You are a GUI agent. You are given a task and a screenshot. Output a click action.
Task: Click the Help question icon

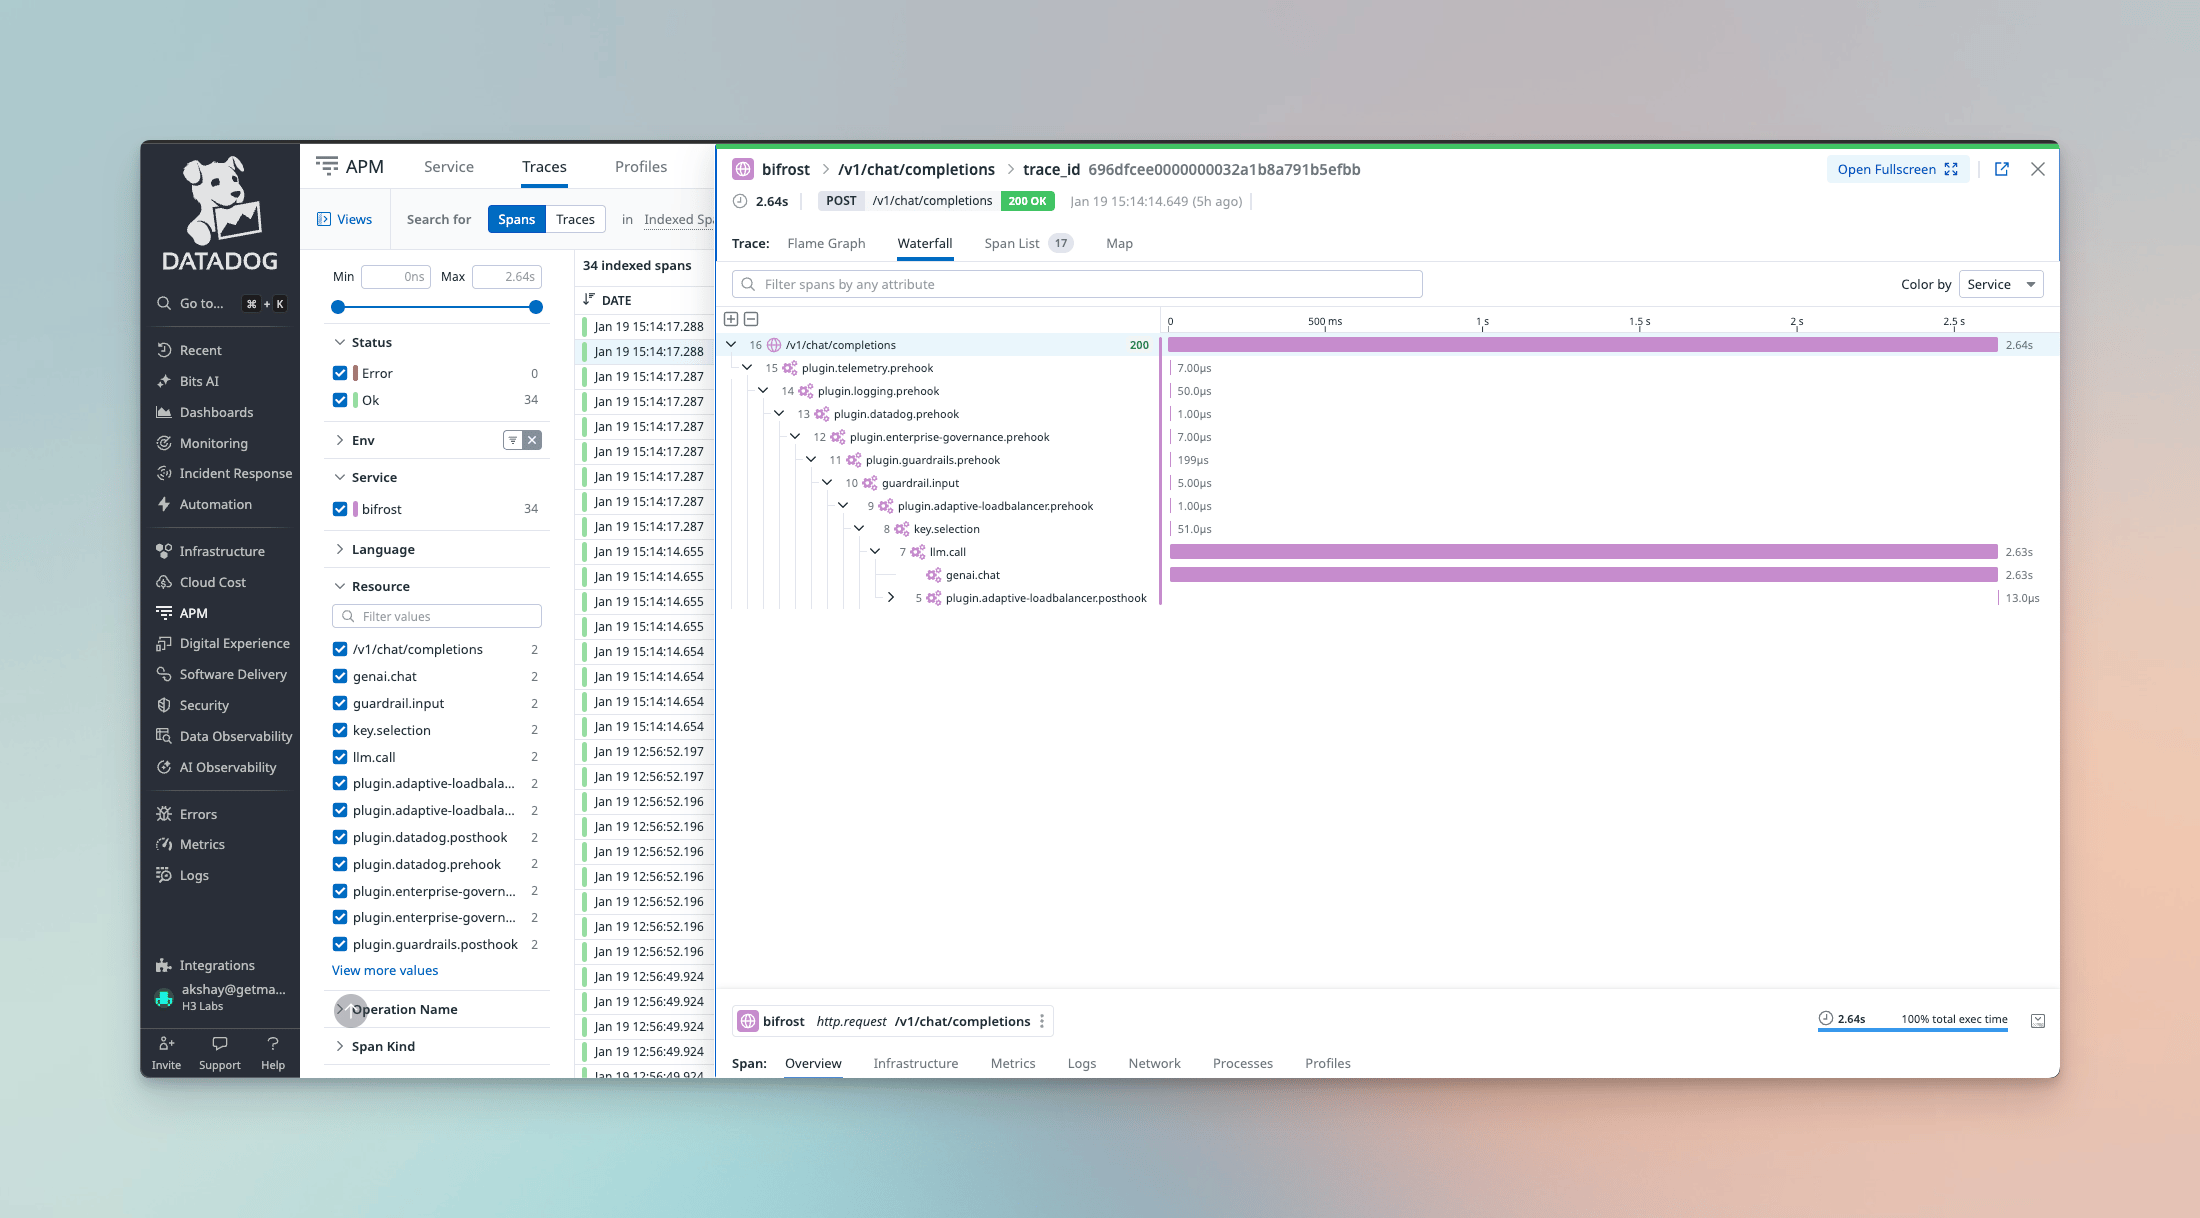[x=273, y=1043]
